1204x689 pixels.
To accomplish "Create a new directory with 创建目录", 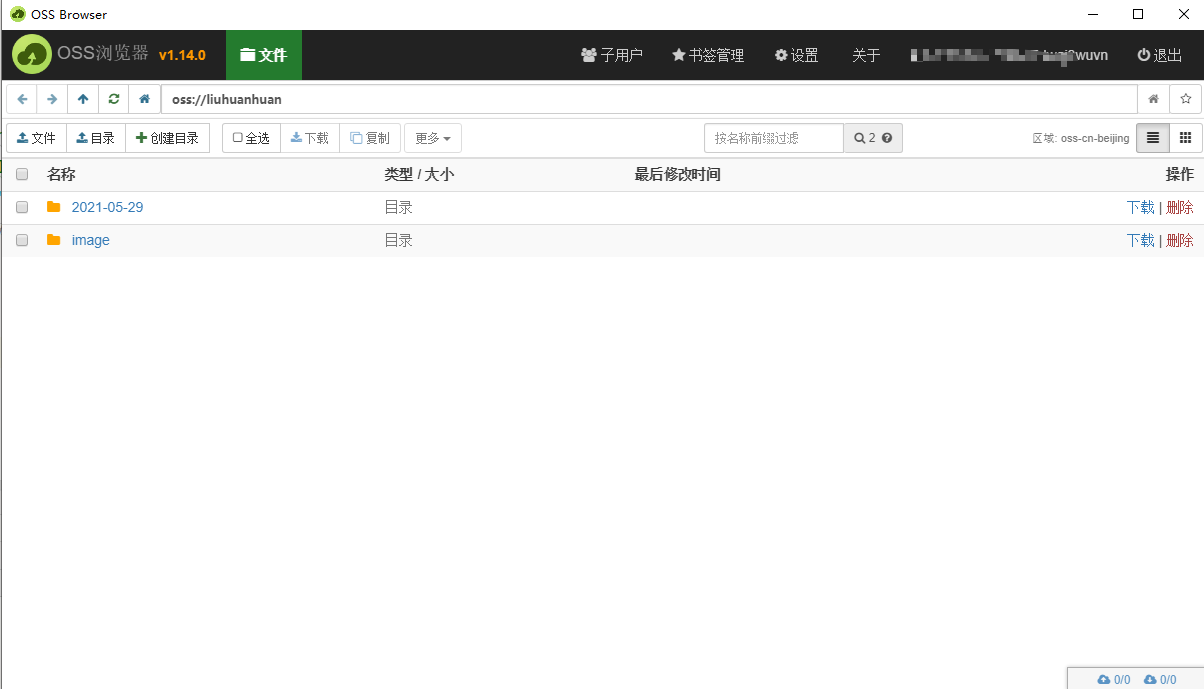I will 167,138.
